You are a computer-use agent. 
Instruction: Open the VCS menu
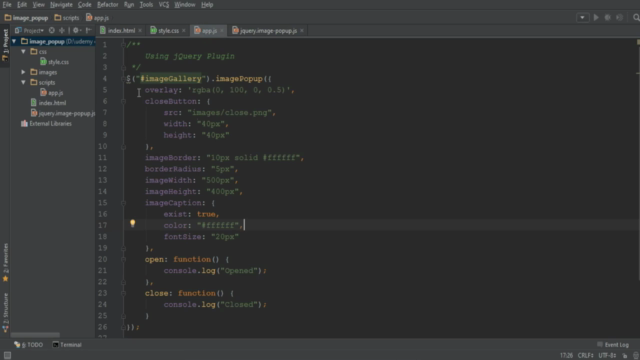pos(164,4)
